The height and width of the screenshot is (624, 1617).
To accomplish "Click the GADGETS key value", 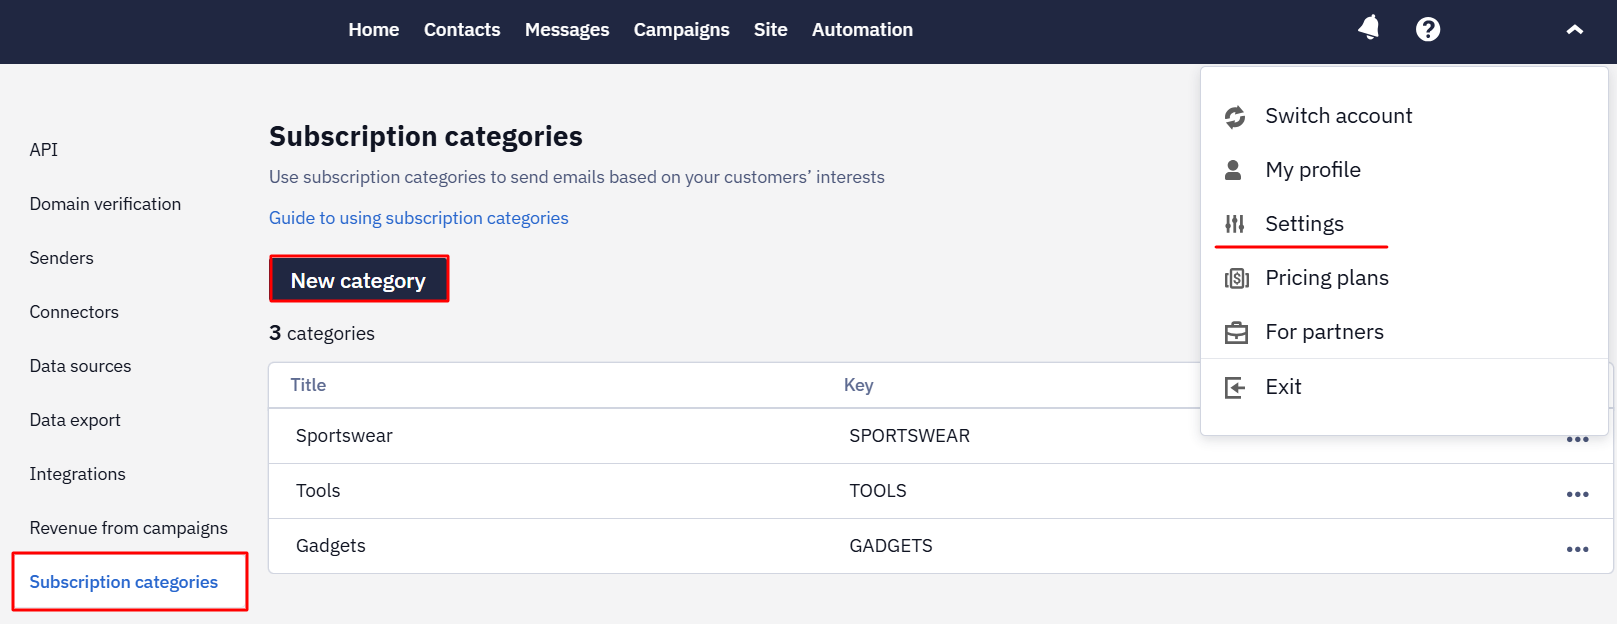I will tap(891, 546).
